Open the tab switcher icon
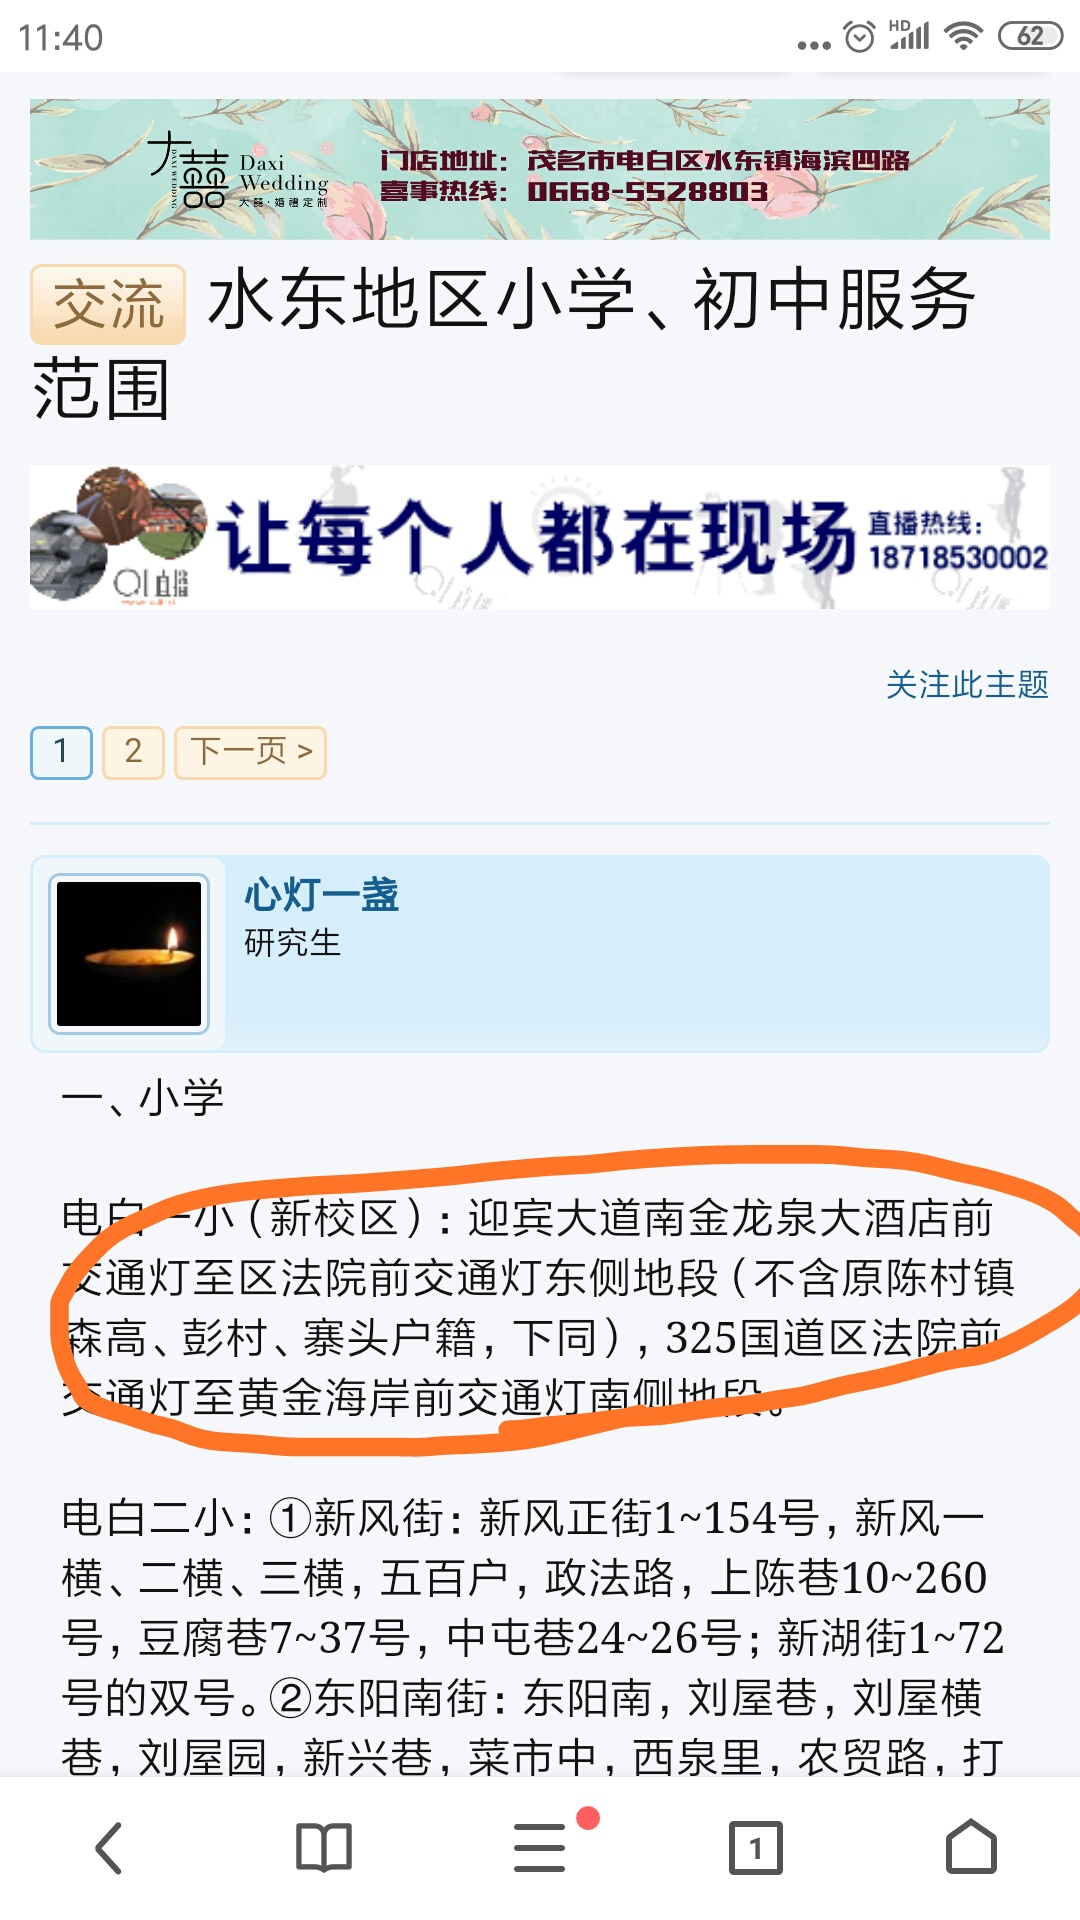The height and width of the screenshot is (1920, 1080). (756, 1847)
